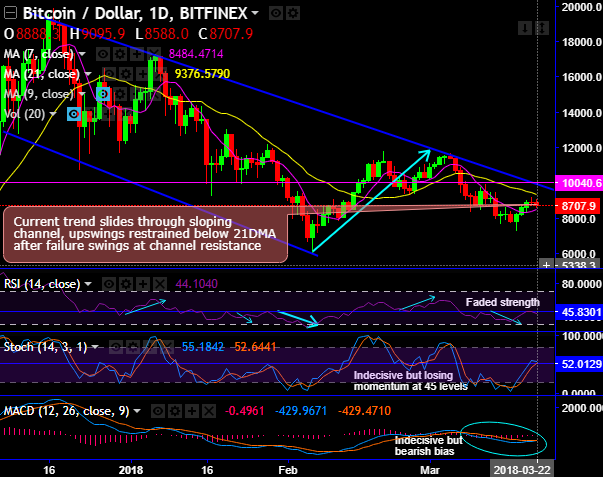Click the down-arrow pane icon at chart top right
Viewport: 603px width, 477px height.
[525, 28]
